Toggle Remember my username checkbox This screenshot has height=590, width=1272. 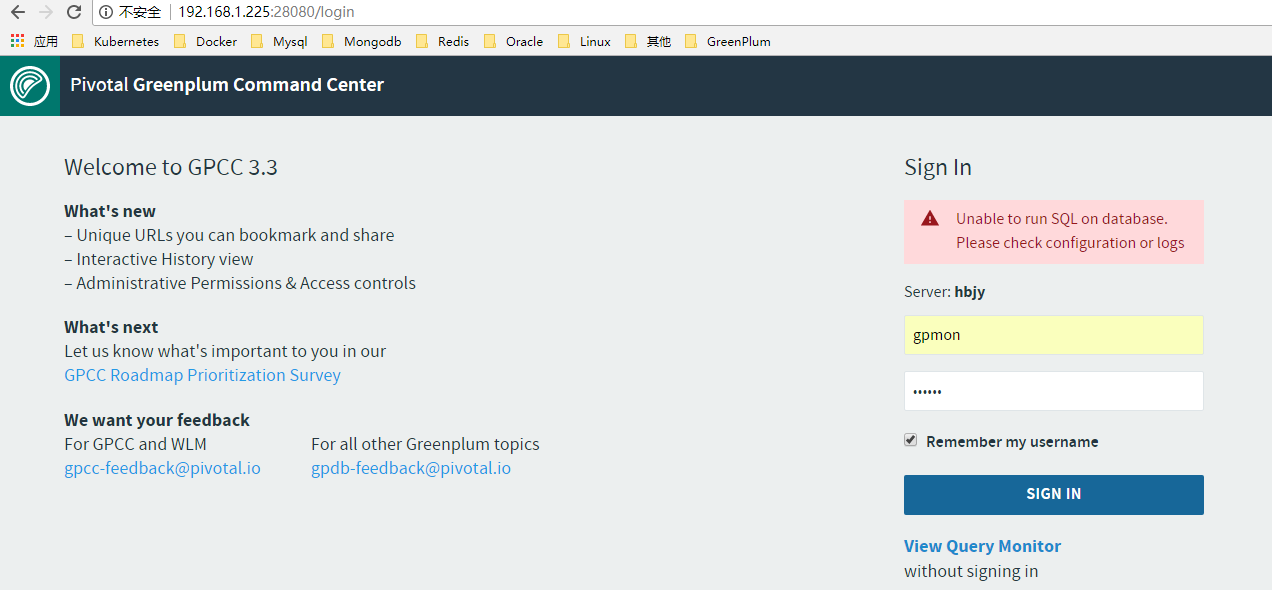[x=910, y=440]
